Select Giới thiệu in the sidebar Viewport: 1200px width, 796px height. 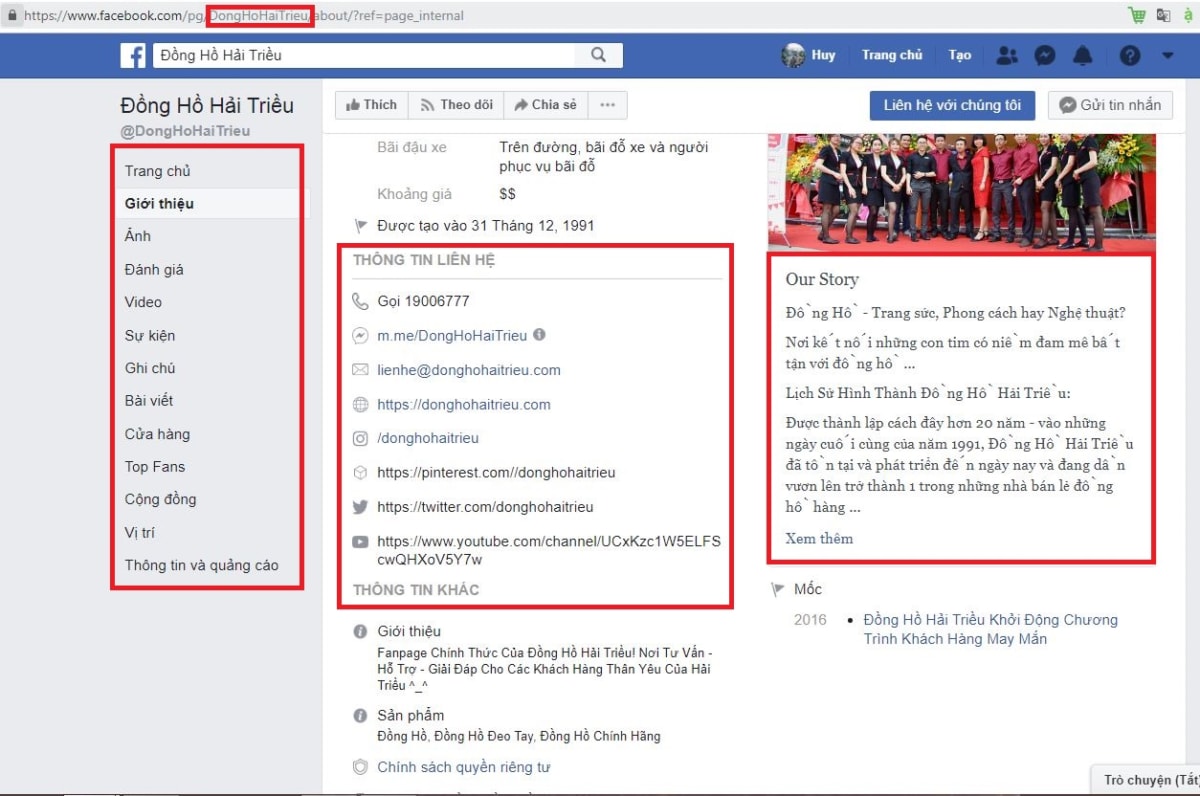pos(159,203)
